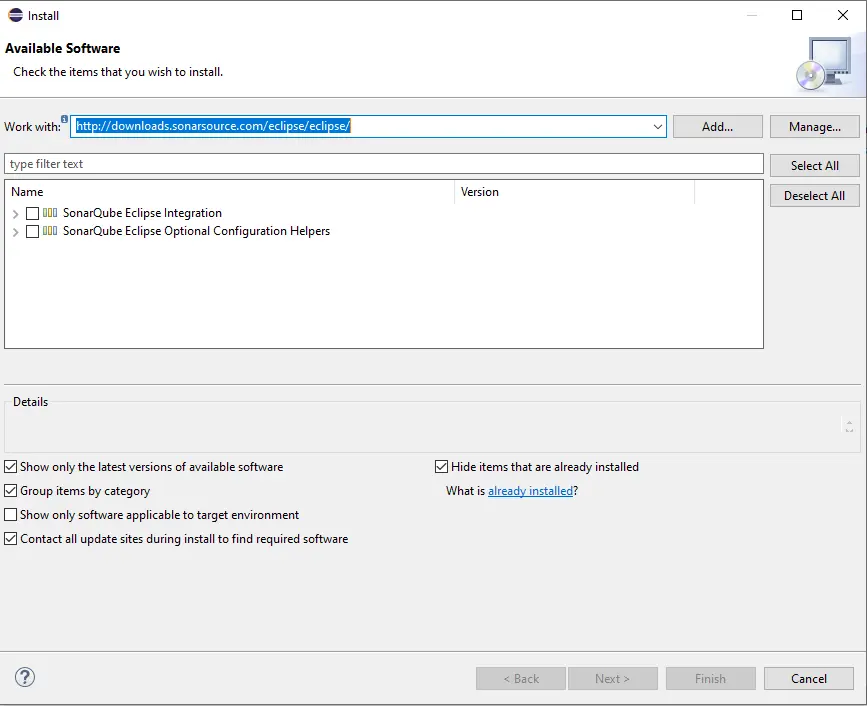Maximize the Install dialog window
Screen dimensions: 867x706
point(797,15)
